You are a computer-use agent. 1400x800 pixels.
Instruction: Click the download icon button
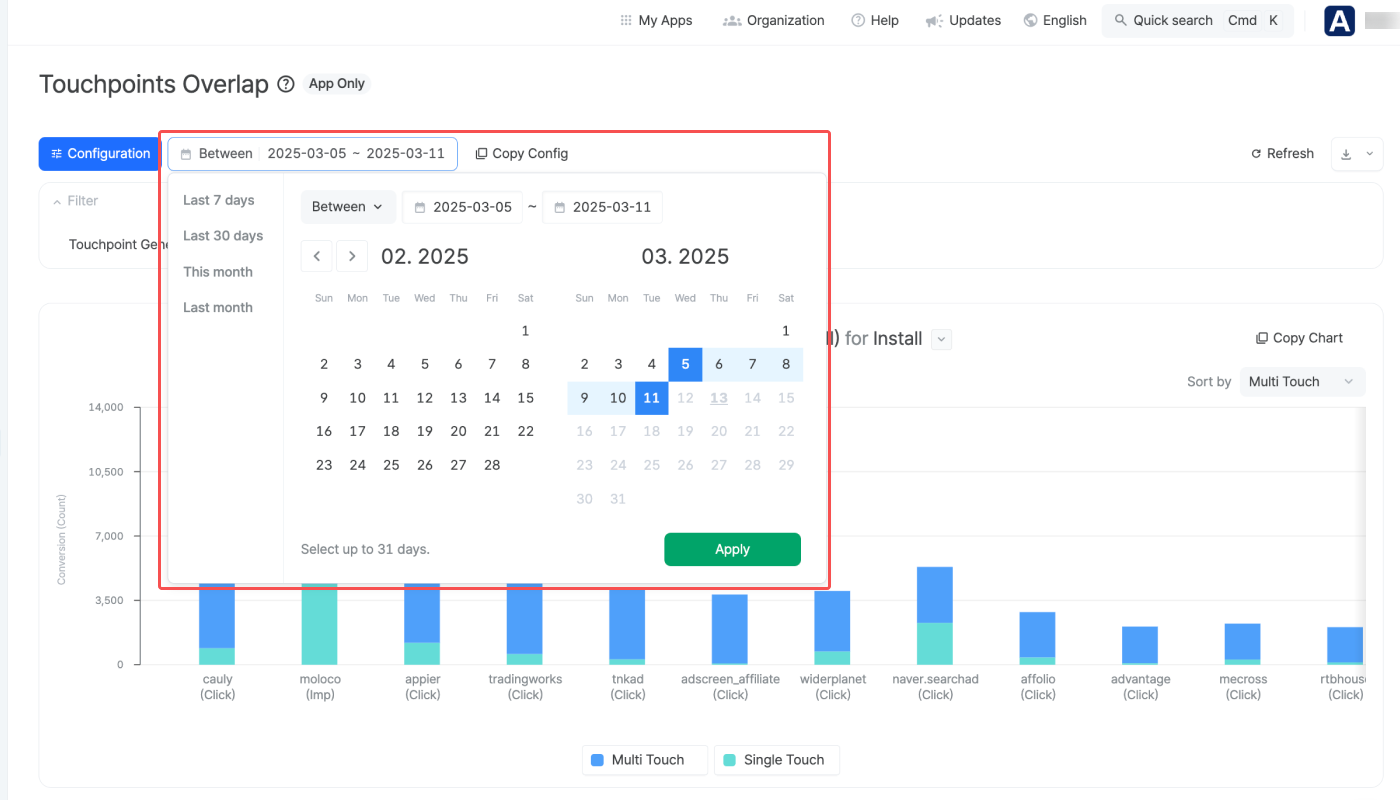[1346, 154]
